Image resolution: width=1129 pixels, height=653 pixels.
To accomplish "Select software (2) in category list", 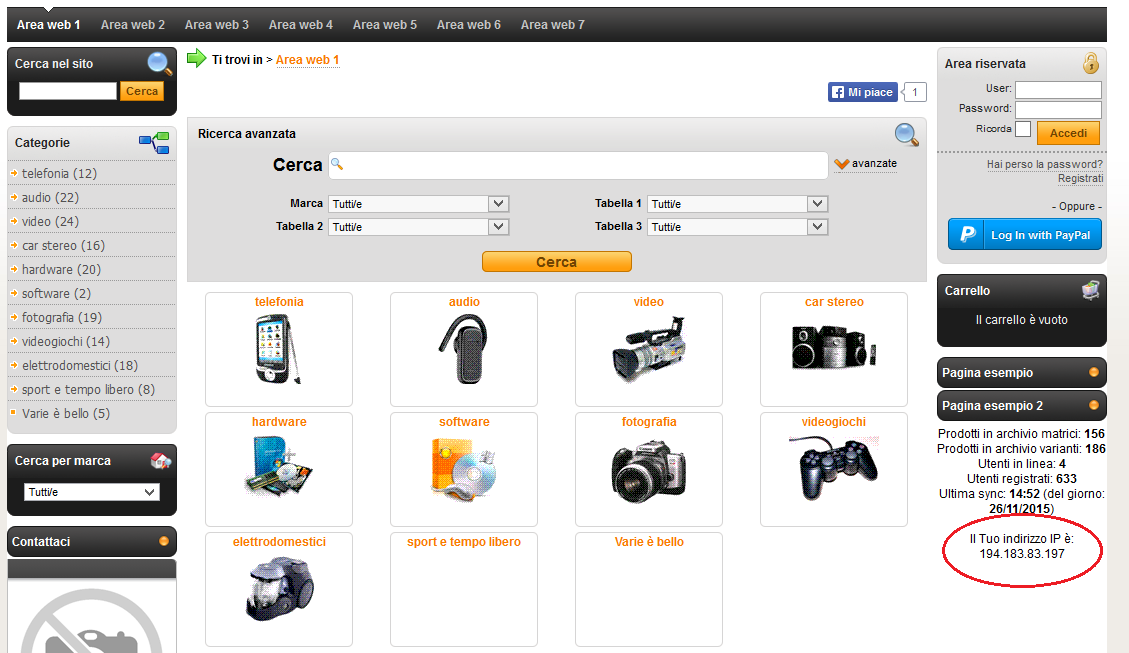I will click(56, 293).
